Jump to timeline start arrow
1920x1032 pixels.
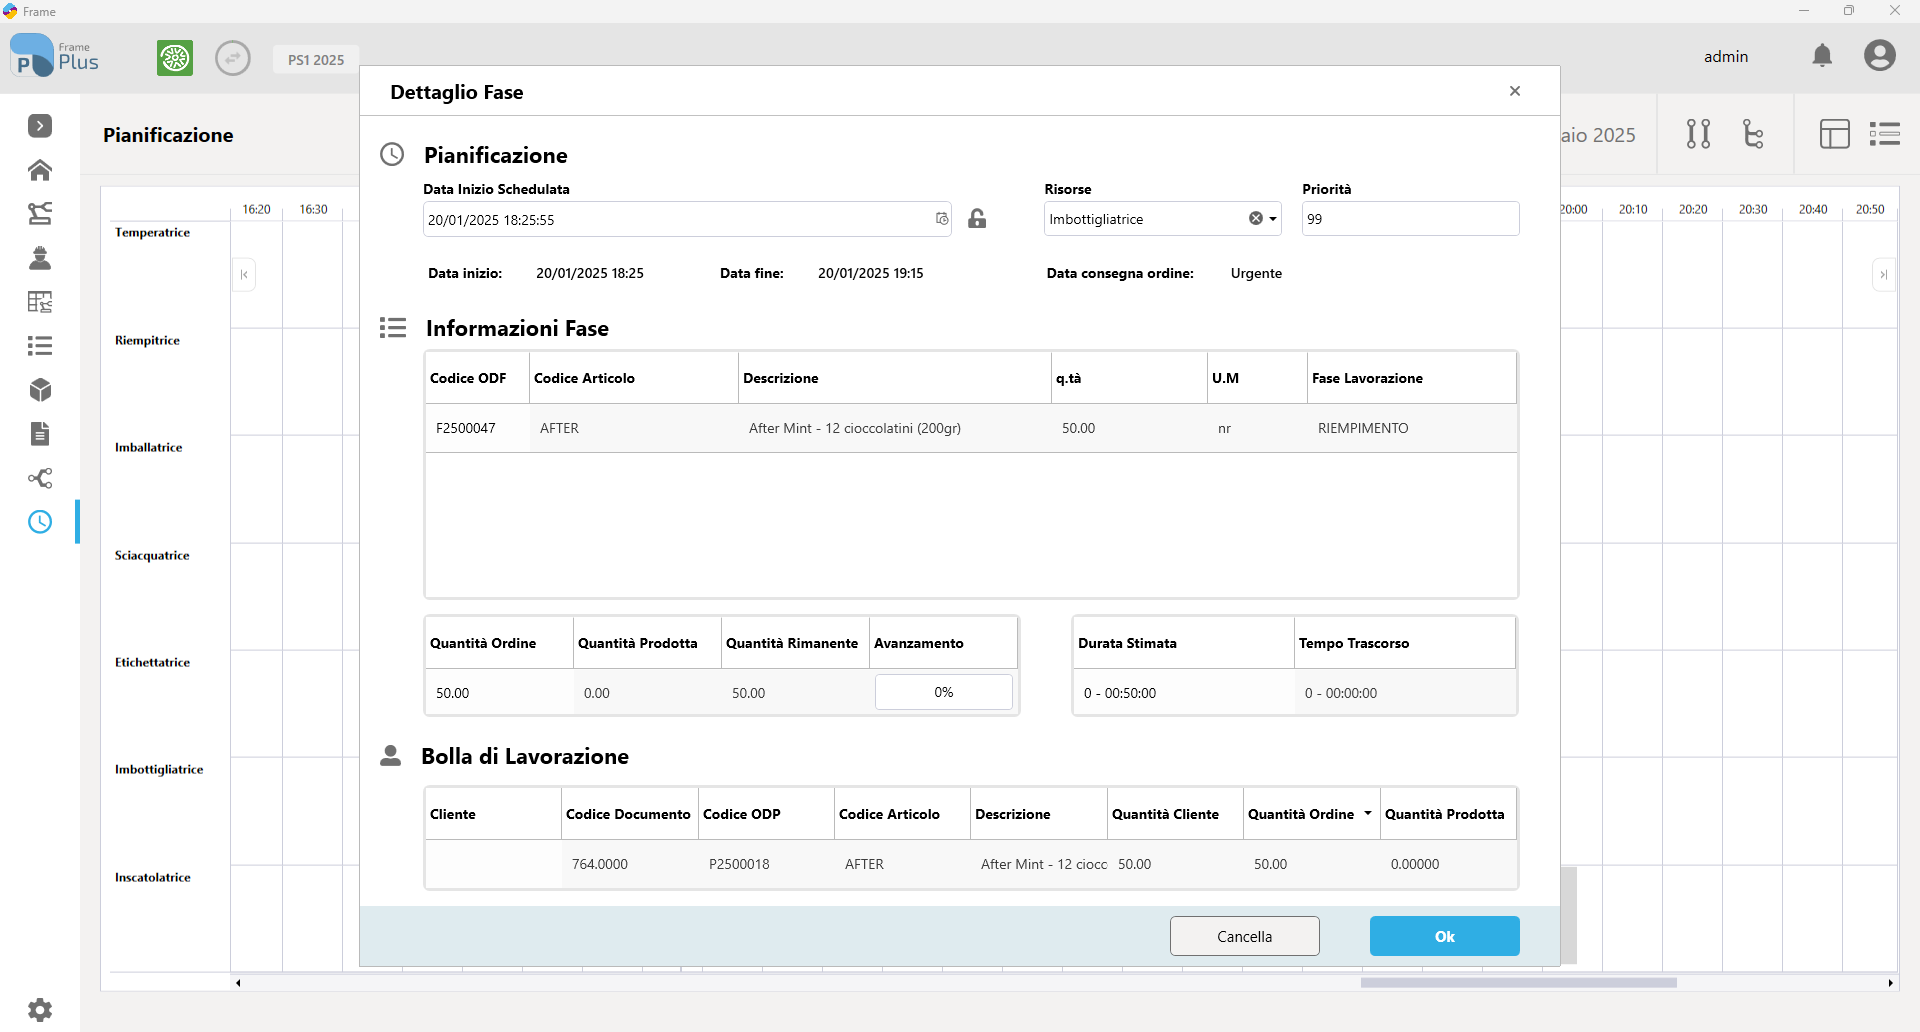pyautogui.click(x=244, y=275)
